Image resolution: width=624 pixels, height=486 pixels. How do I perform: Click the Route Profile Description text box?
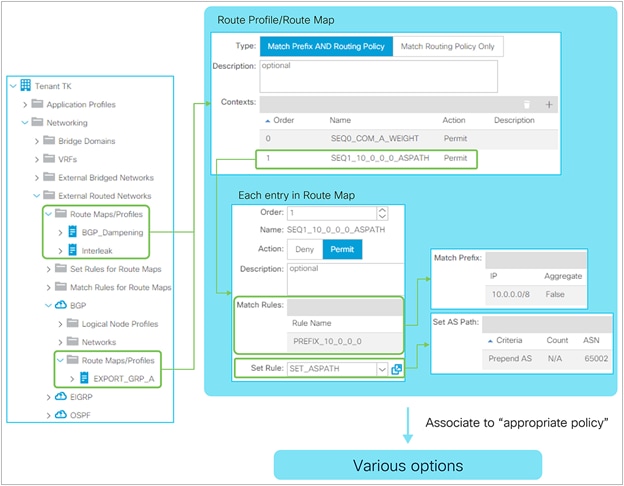pyautogui.click(x=378, y=76)
